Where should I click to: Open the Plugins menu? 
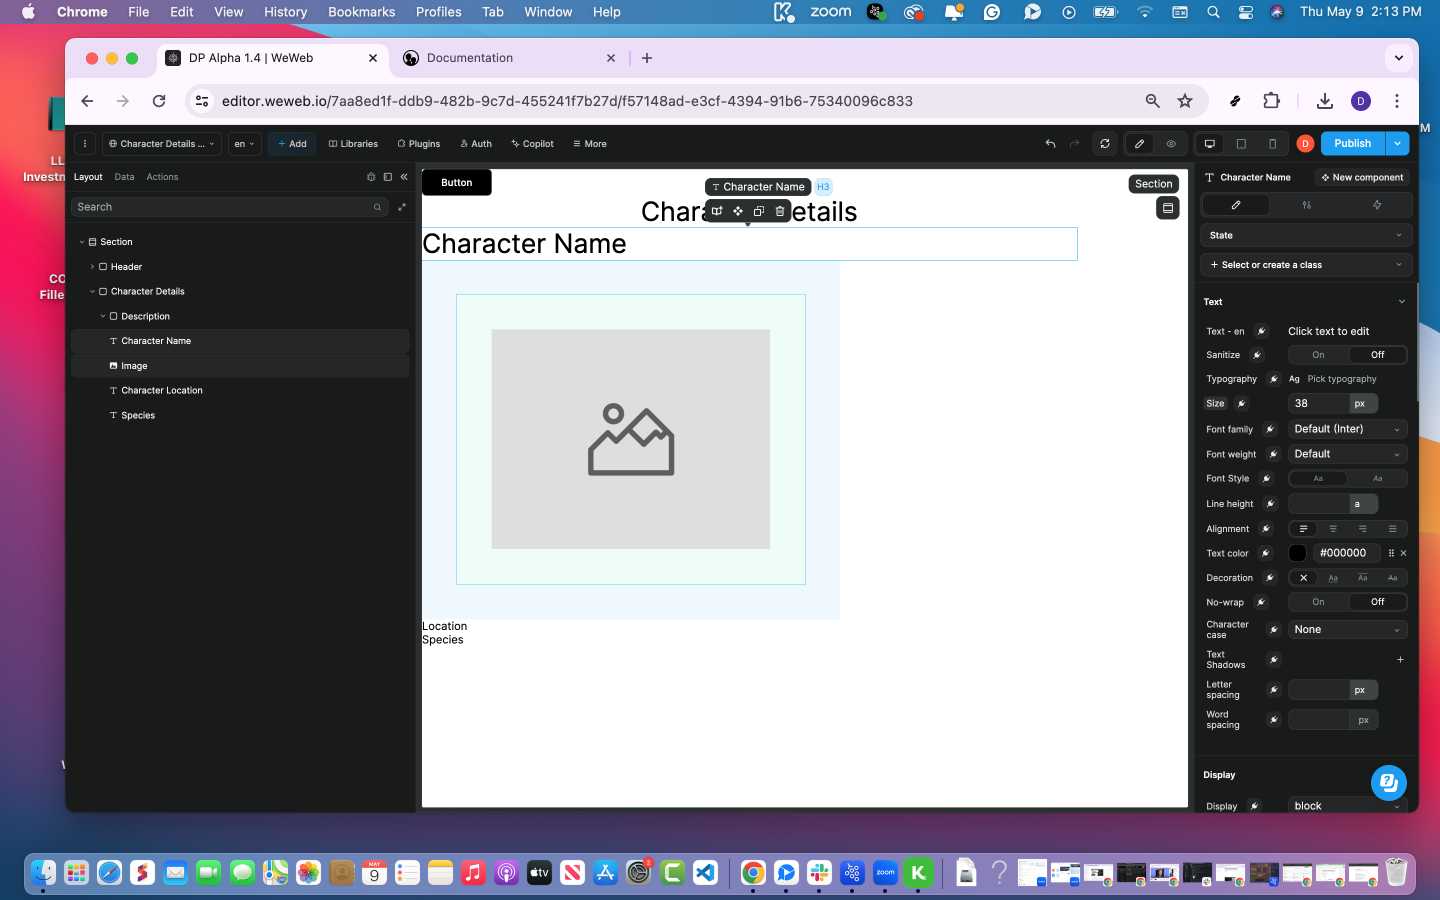point(419,144)
